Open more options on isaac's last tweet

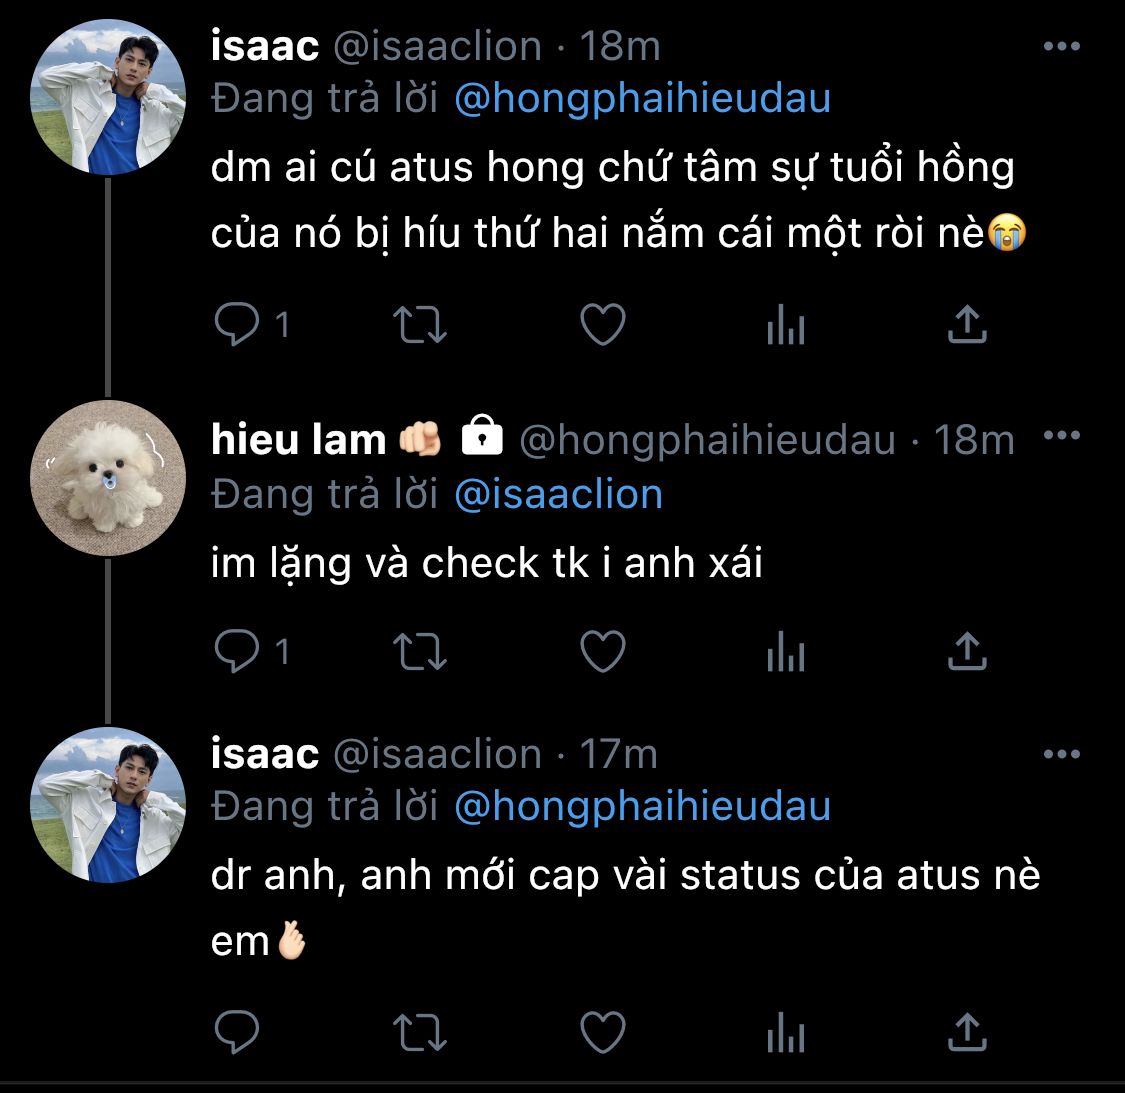[1061, 755]
